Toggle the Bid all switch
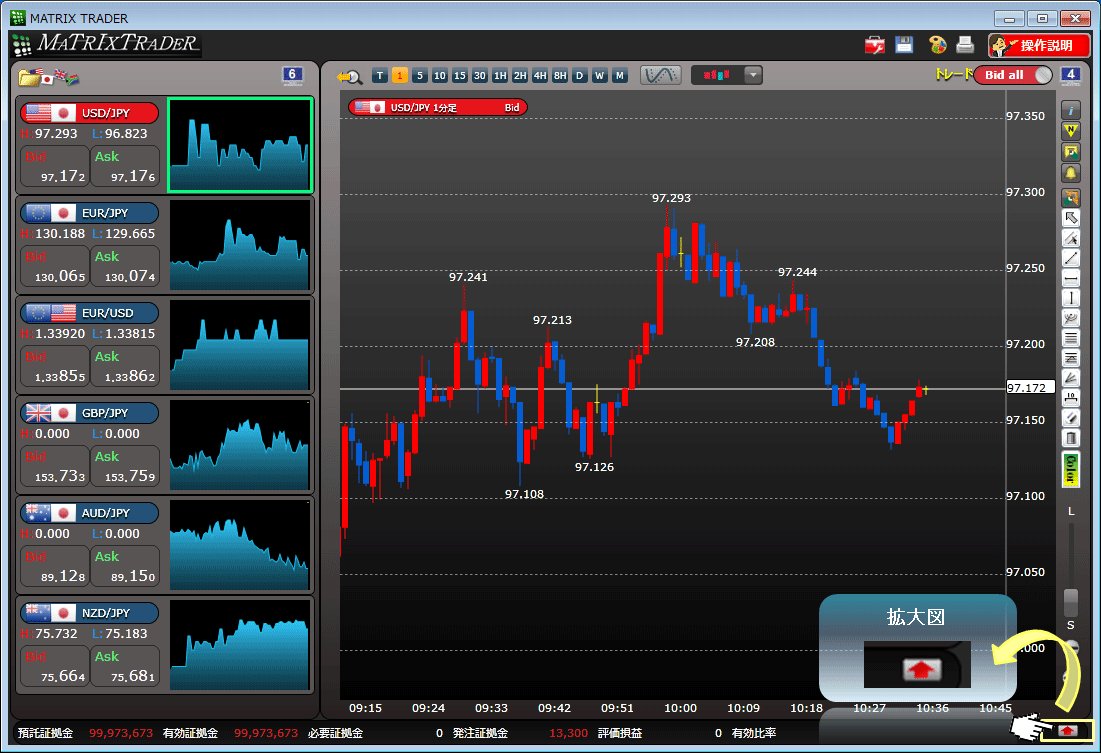The image size is (1101, 753). 1013,75
